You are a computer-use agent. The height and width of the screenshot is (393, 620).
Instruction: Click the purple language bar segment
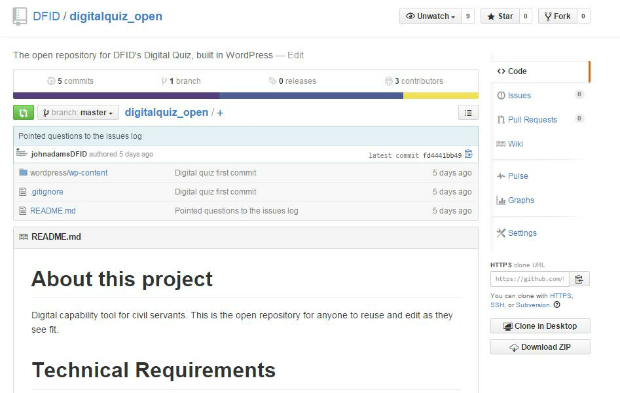[x=116, y=96]
